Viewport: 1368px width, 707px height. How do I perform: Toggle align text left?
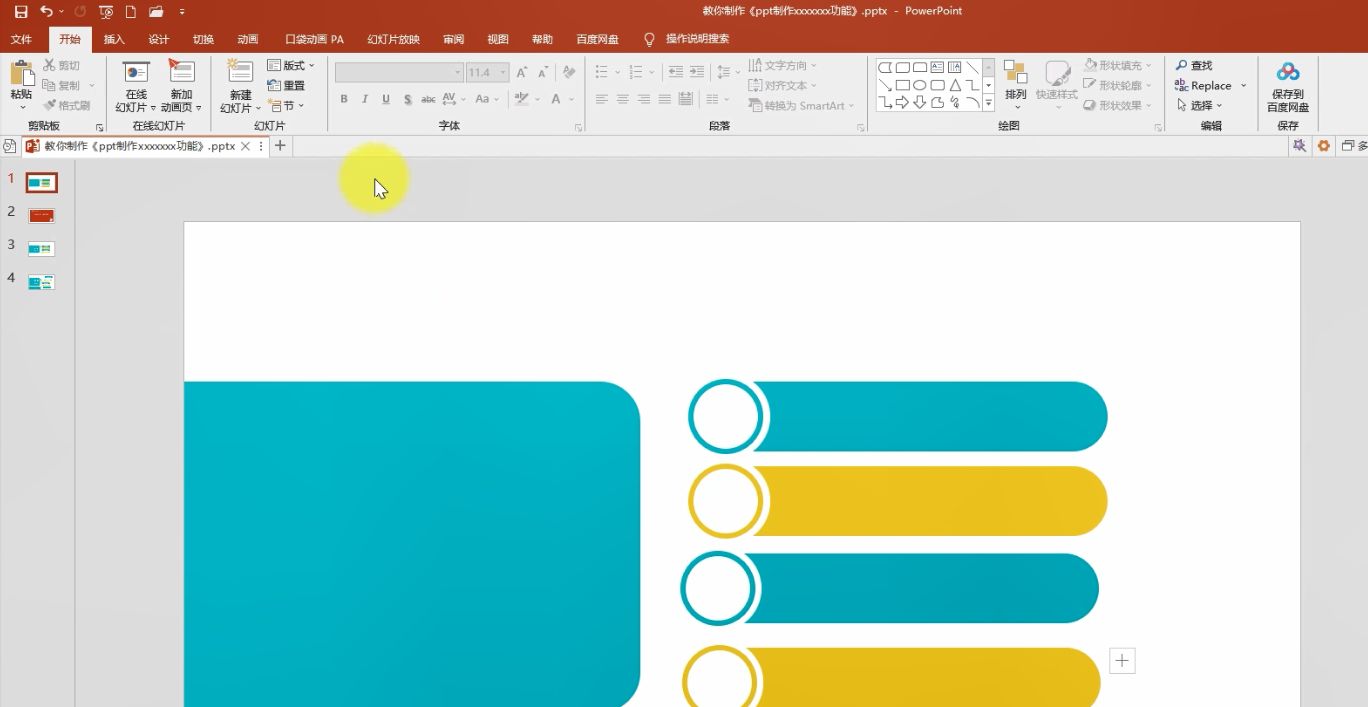[602, 99]
